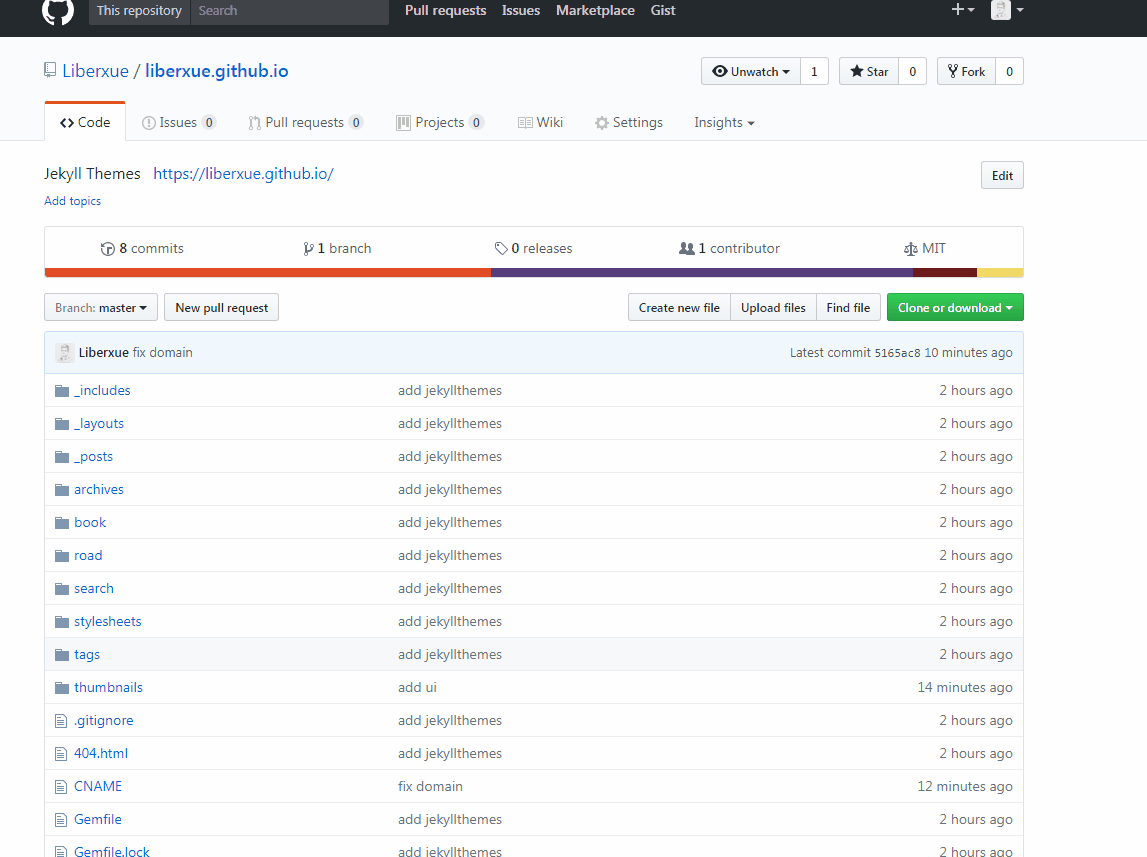Click the tag icon next to 0 releases
This screenshot has height=857, width=1147.
coord(501,249)
